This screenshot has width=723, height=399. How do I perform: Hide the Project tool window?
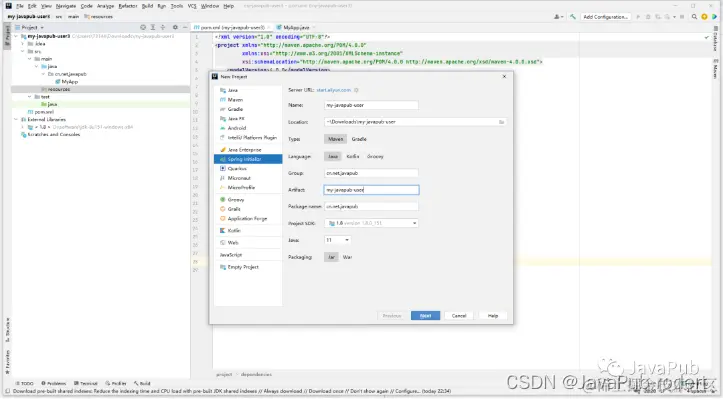185,27
